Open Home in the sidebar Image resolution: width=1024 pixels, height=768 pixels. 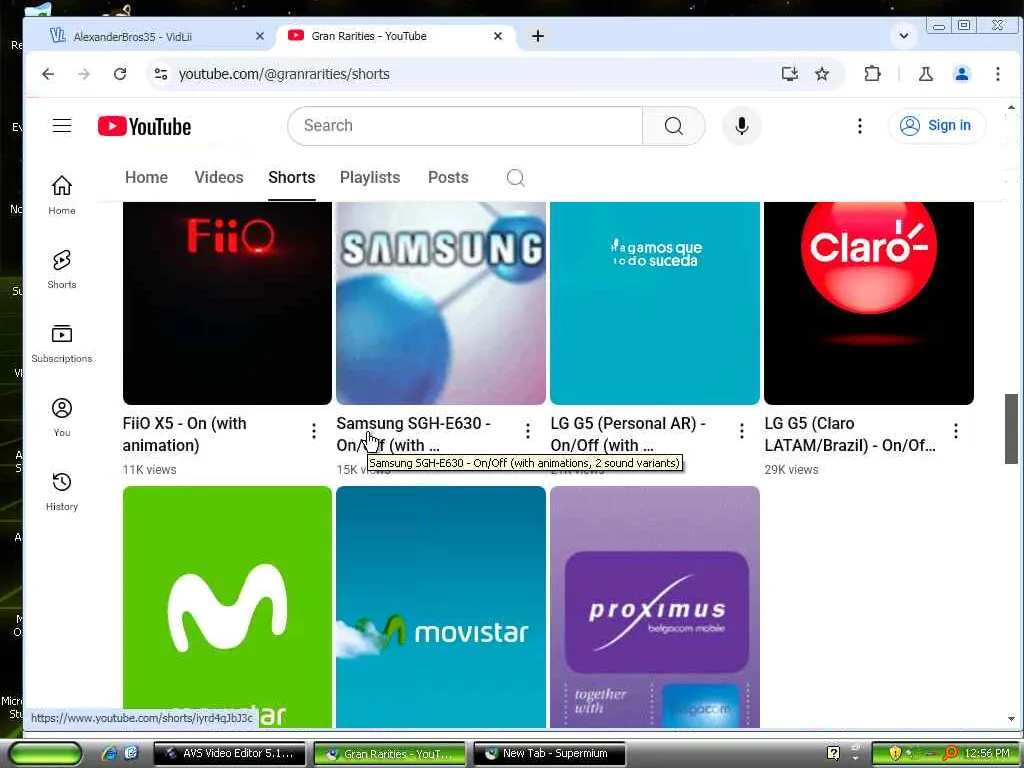click(62, 195)
